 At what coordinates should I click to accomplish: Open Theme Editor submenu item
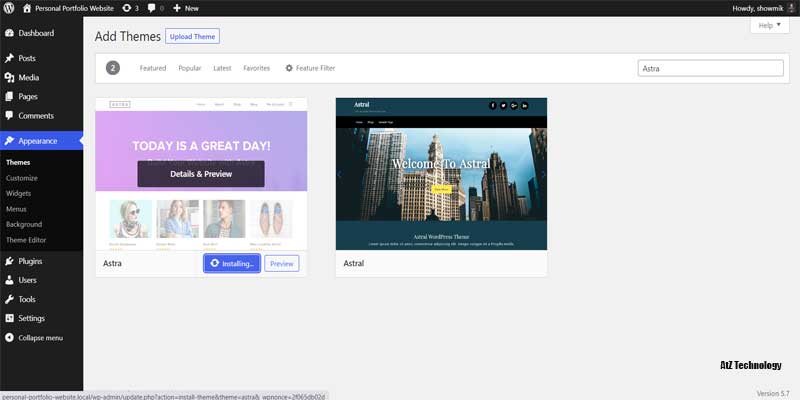(x=26, y=240)
